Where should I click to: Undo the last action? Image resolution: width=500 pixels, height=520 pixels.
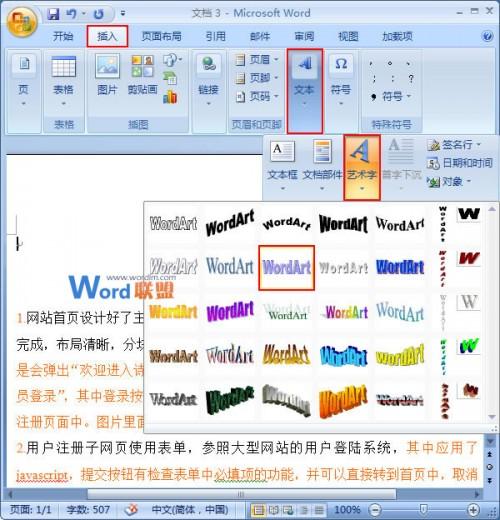(71, 14)
